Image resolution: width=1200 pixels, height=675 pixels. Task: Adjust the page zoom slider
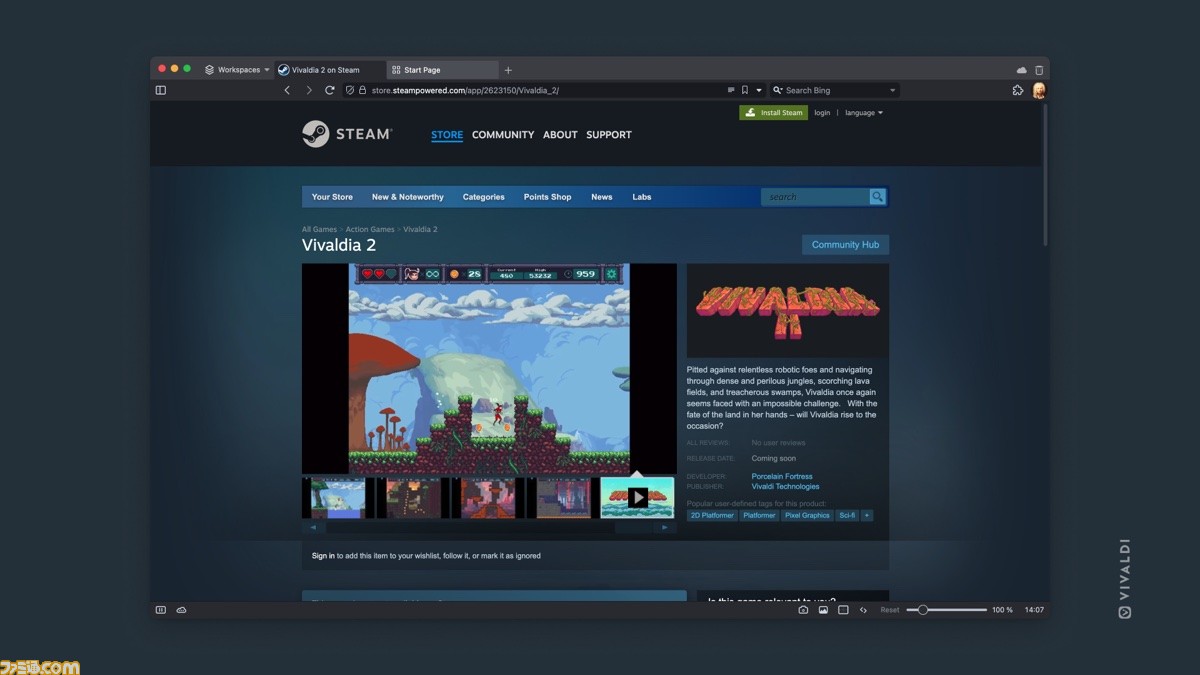(x=947, y=610)
